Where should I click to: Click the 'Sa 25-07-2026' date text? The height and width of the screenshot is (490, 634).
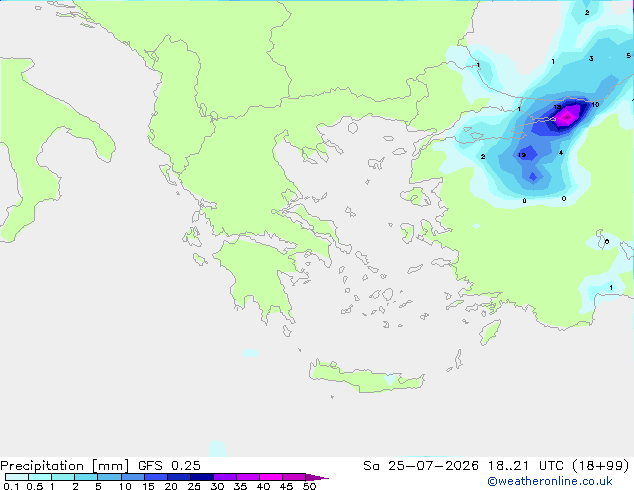click(x=421, y=466)
